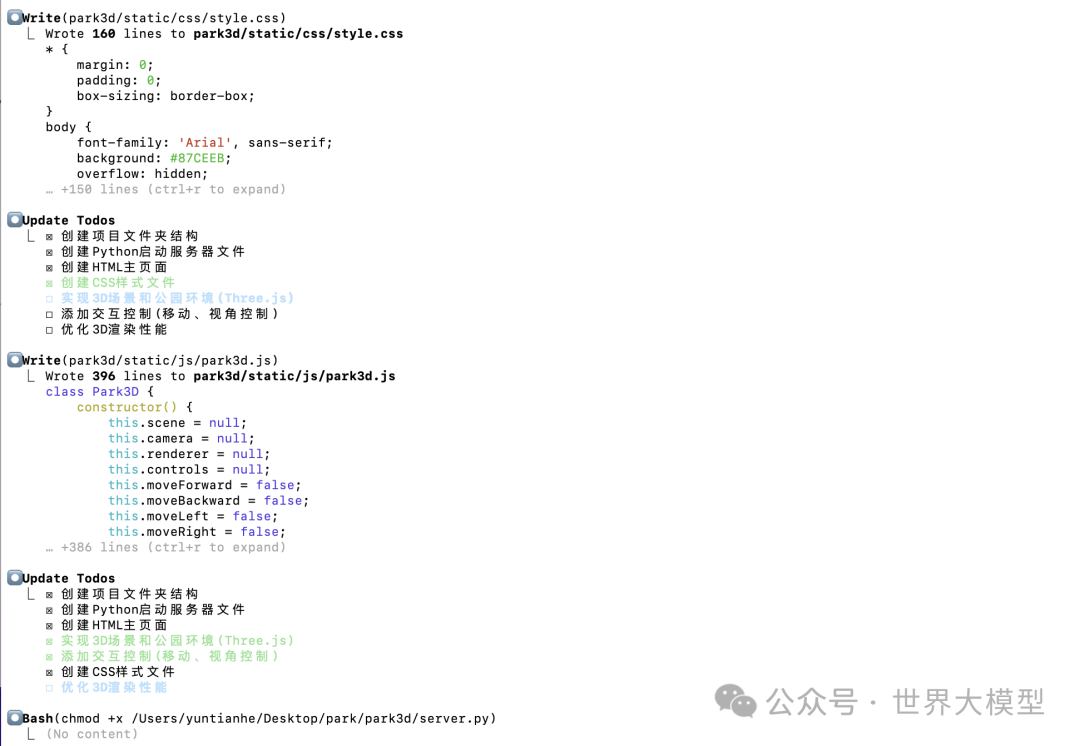1080x746 pixels.
Task: Click the 'this.moveForward = false;' line
Action: [205, 485]
